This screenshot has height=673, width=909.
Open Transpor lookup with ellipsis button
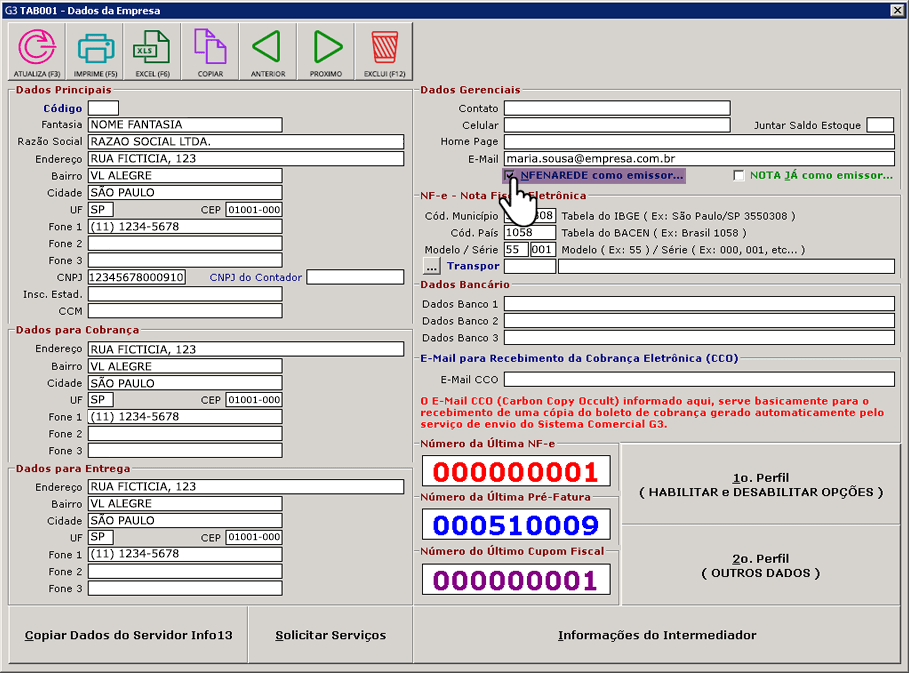[432, 266]
